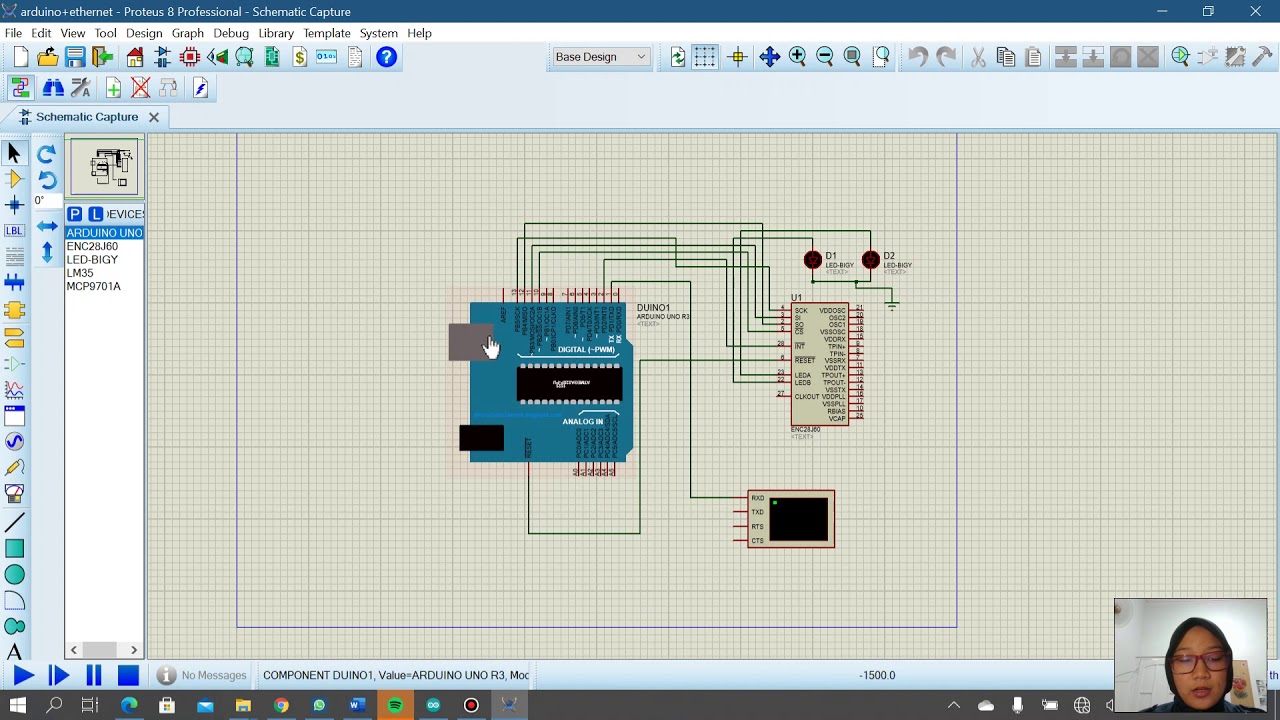
Task: Click the L library manage button
Action: pyautogui.click(x=96, y=214)
